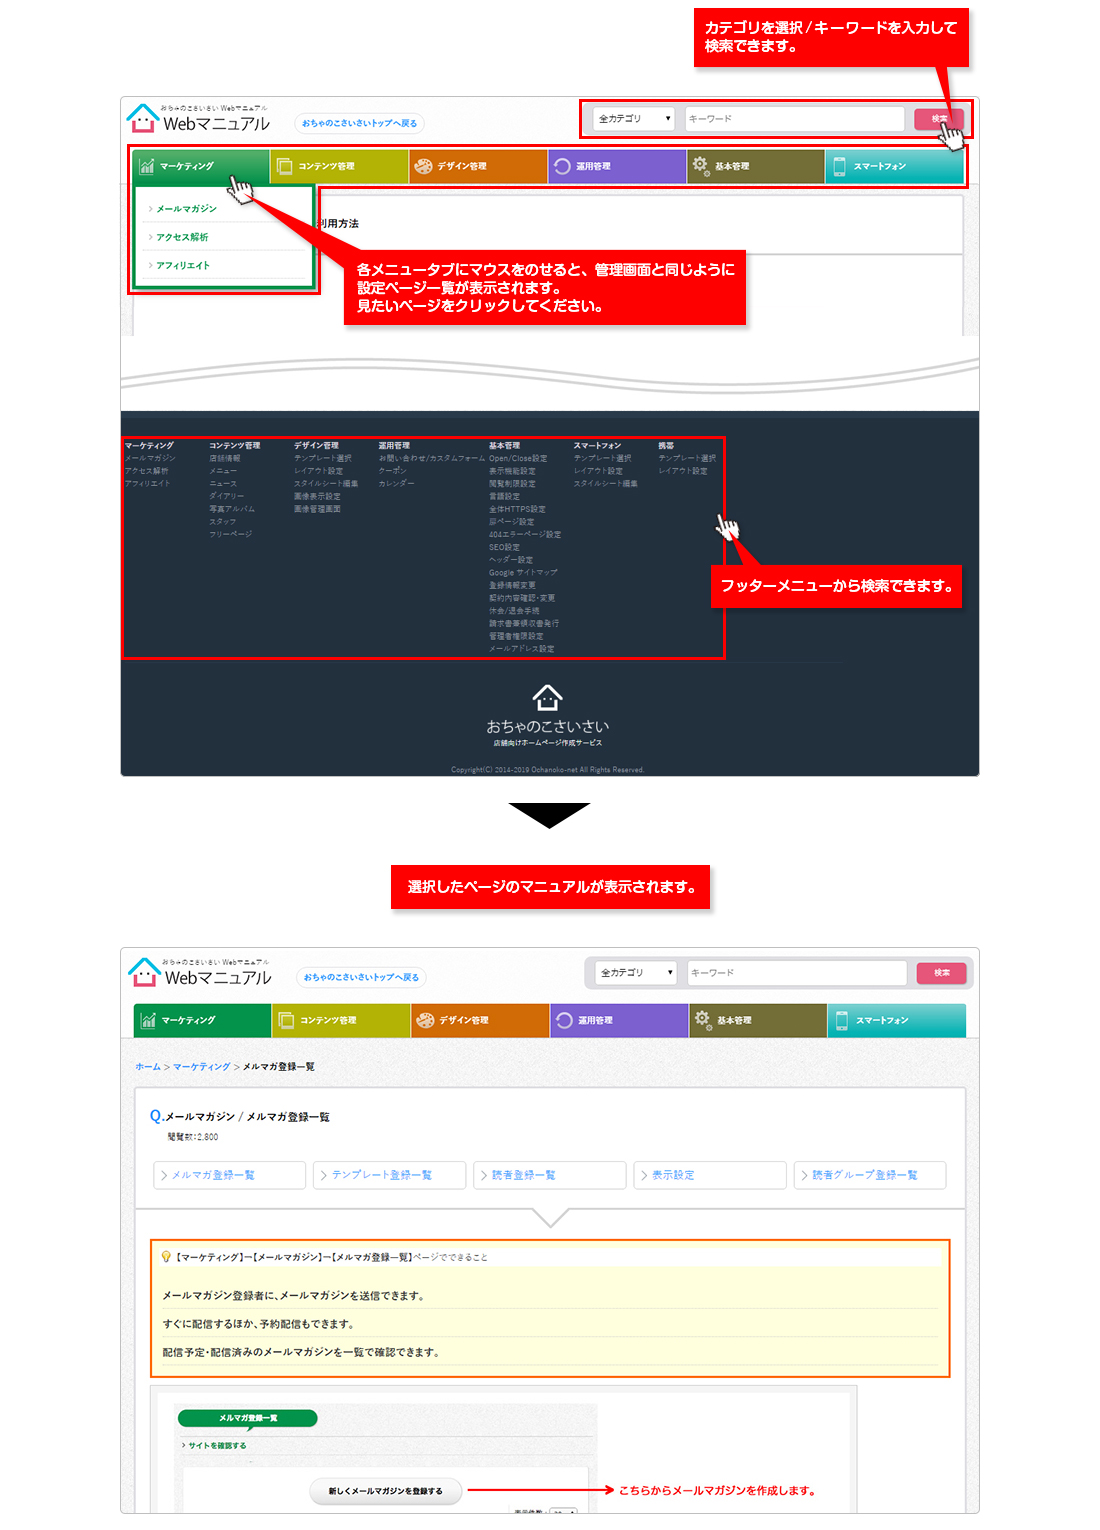Click footer link SEO設定
This screenshot has width=1100, height=1530.
504,547
